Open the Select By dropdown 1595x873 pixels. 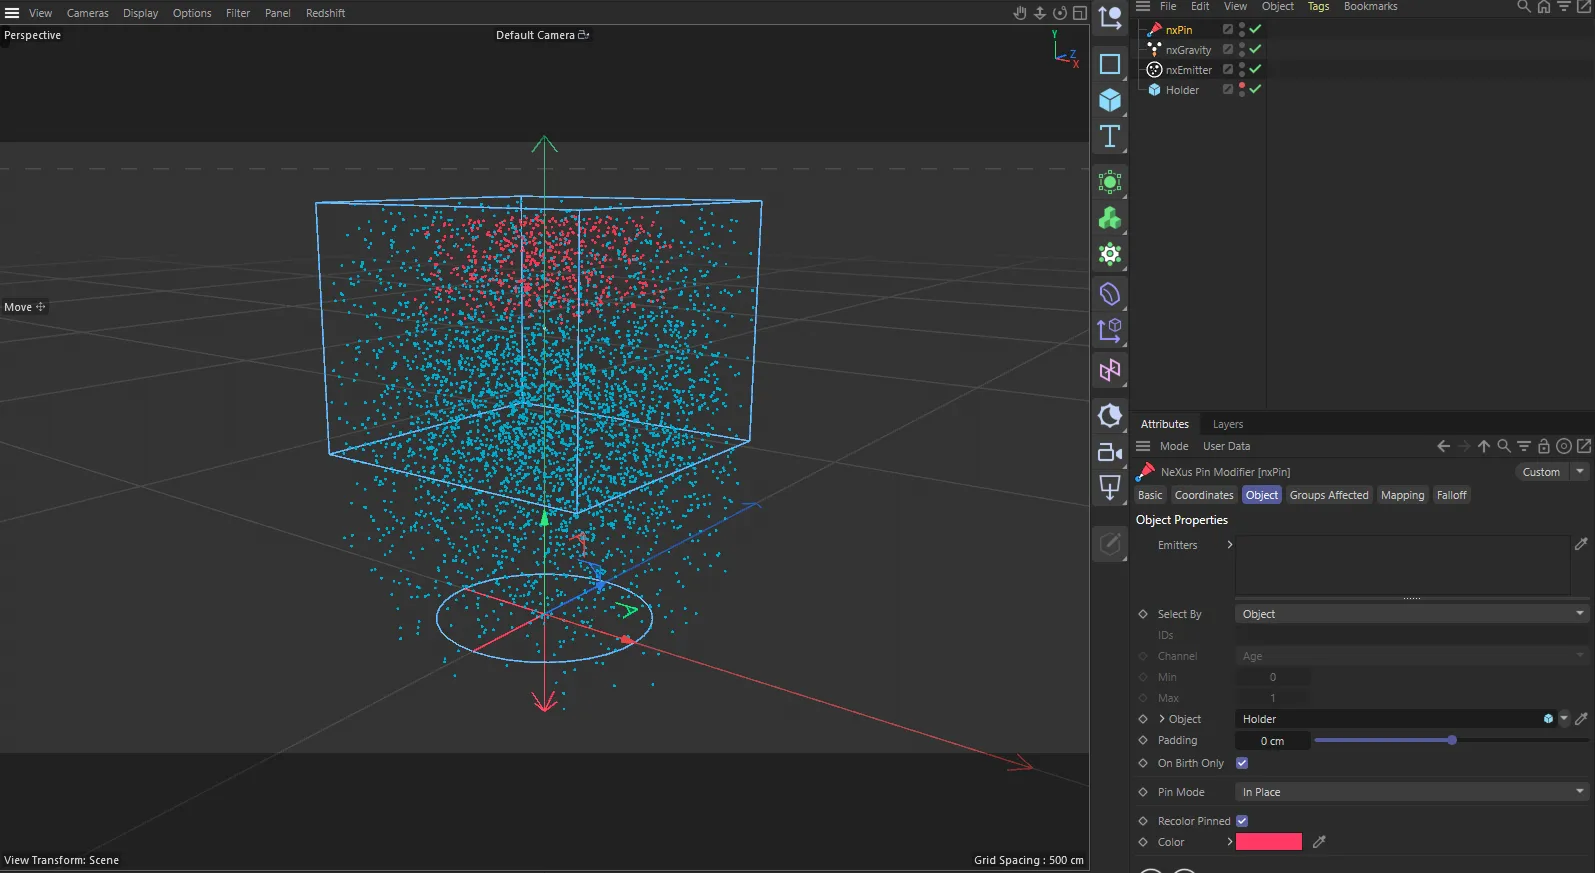pyautogui.click(x=1412, y=614)
